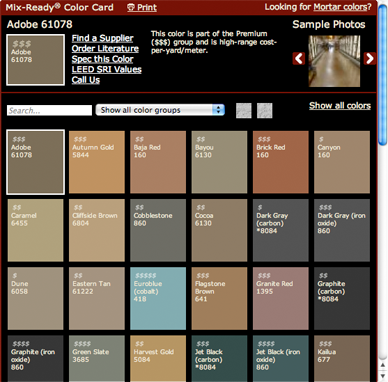Open Order Literature link
The height and width of the screenshot is (382, 388).
pyautogui.click(x=105, y=49)
